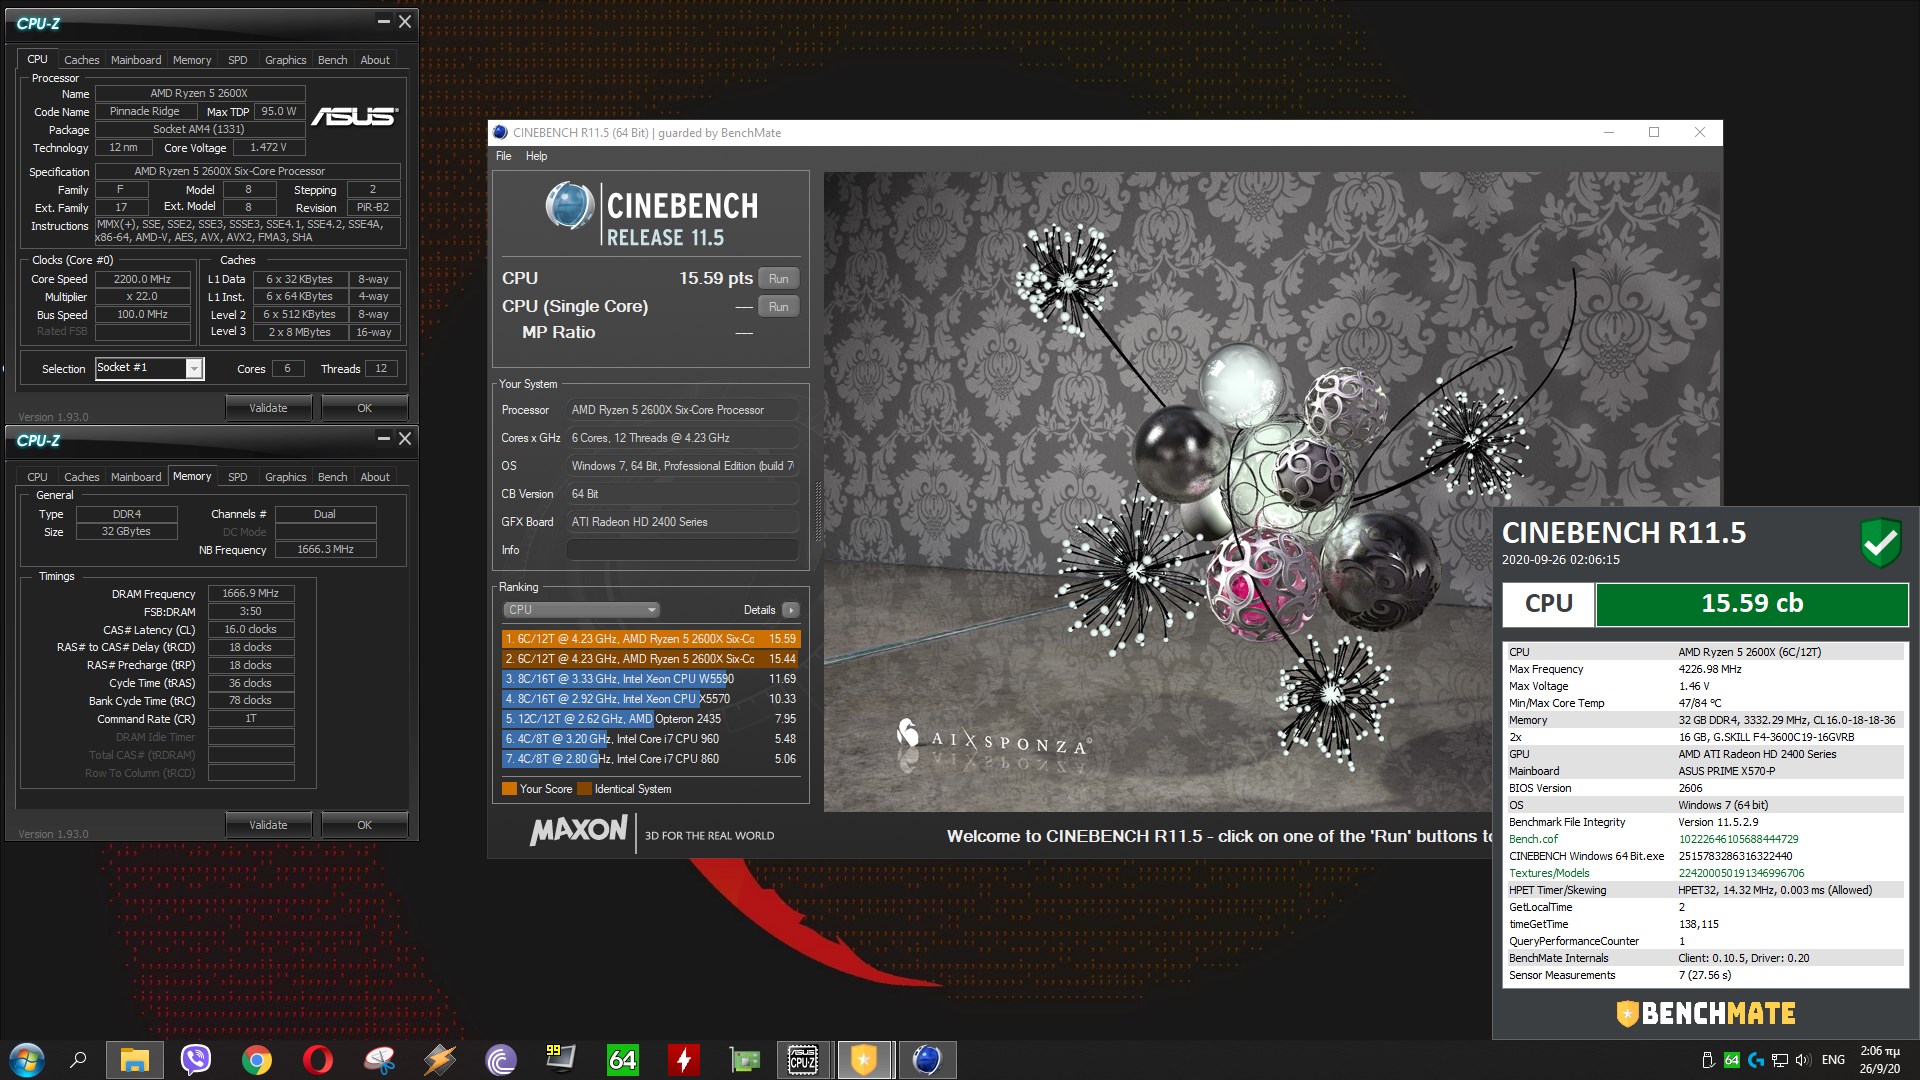Click the MAXON logo in Cinebench

click(578, 831)
